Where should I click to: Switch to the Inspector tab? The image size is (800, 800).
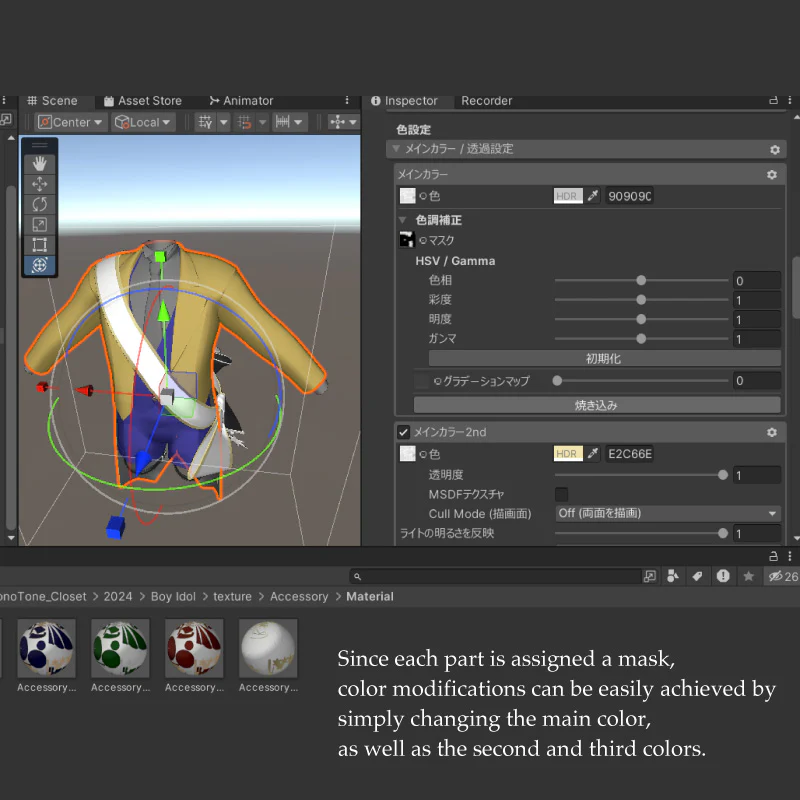(404, 101)
